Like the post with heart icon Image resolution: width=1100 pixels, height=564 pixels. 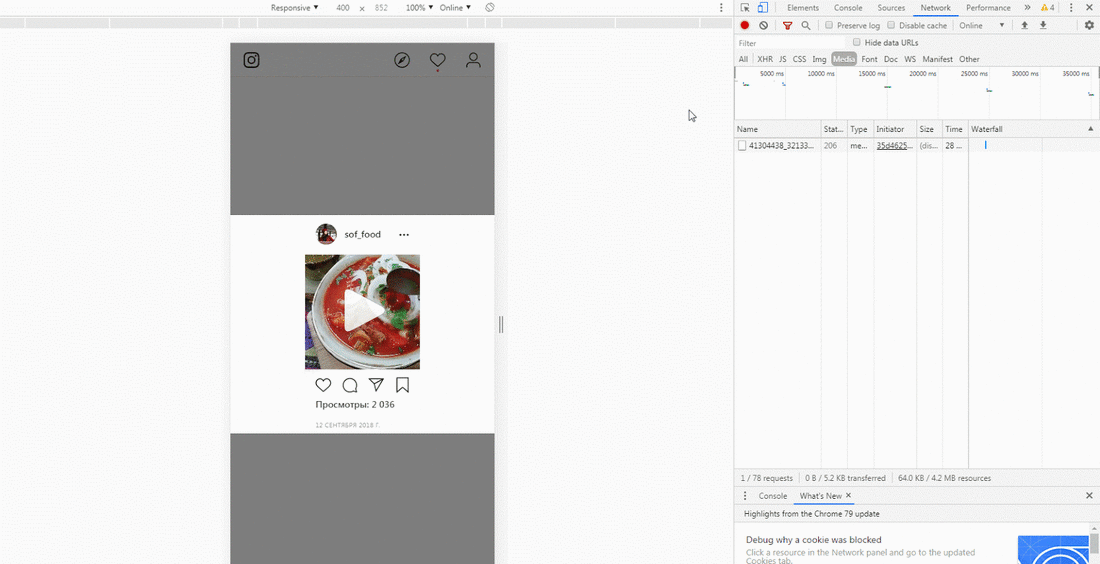(323, 385)
